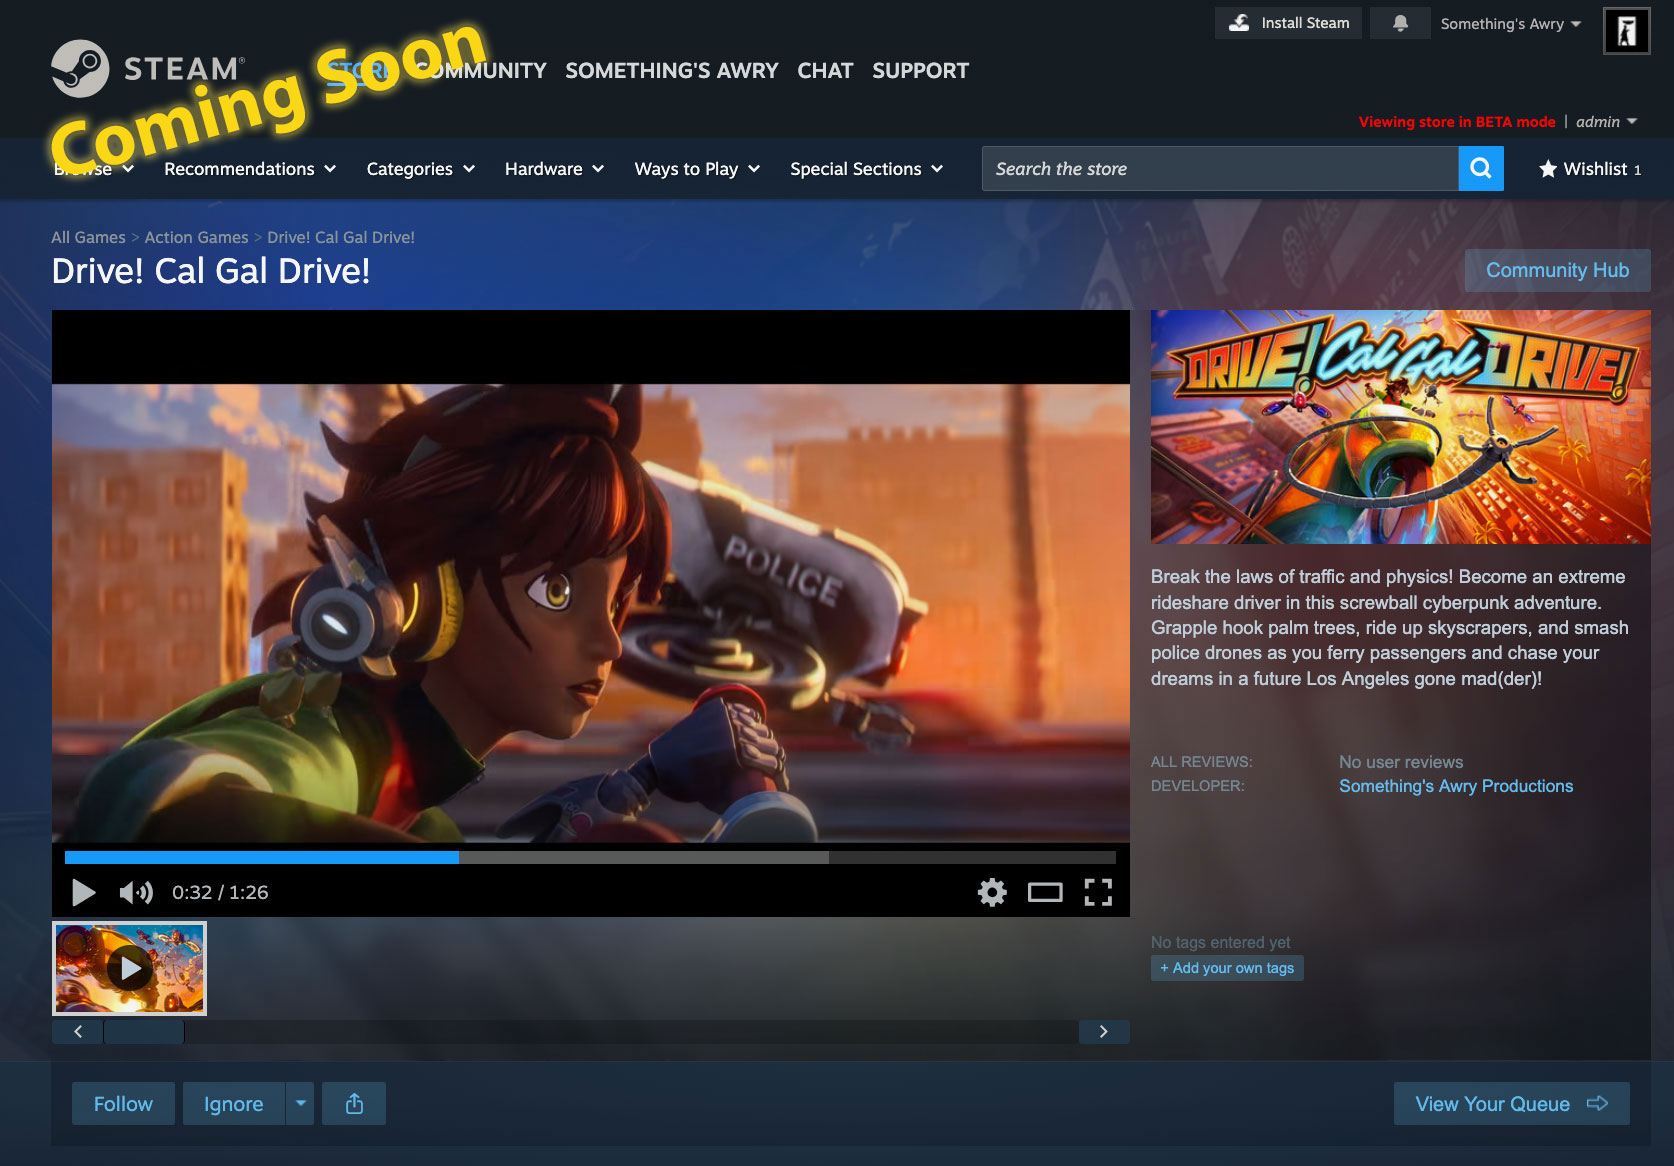This screenshot has width=1674, height=1166.
Task: Click the Viewing store in BETA mode text
Action: click(x=1457, y=122)
